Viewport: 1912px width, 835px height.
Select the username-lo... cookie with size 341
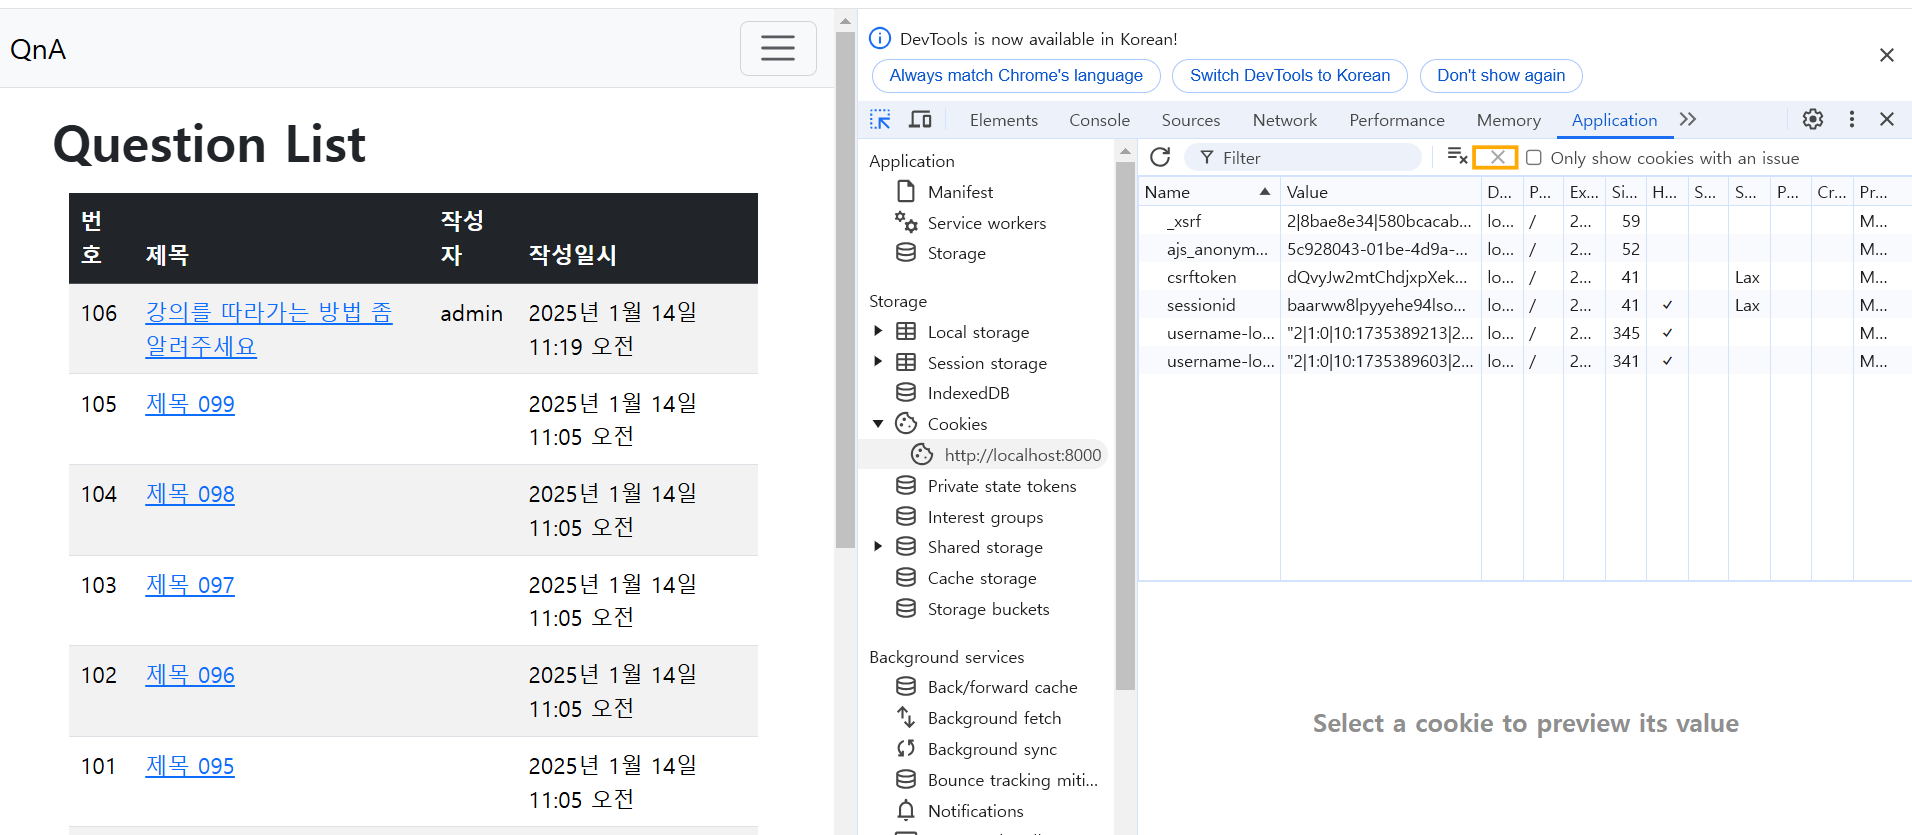pyautogui.click(x=1524, y=361)
